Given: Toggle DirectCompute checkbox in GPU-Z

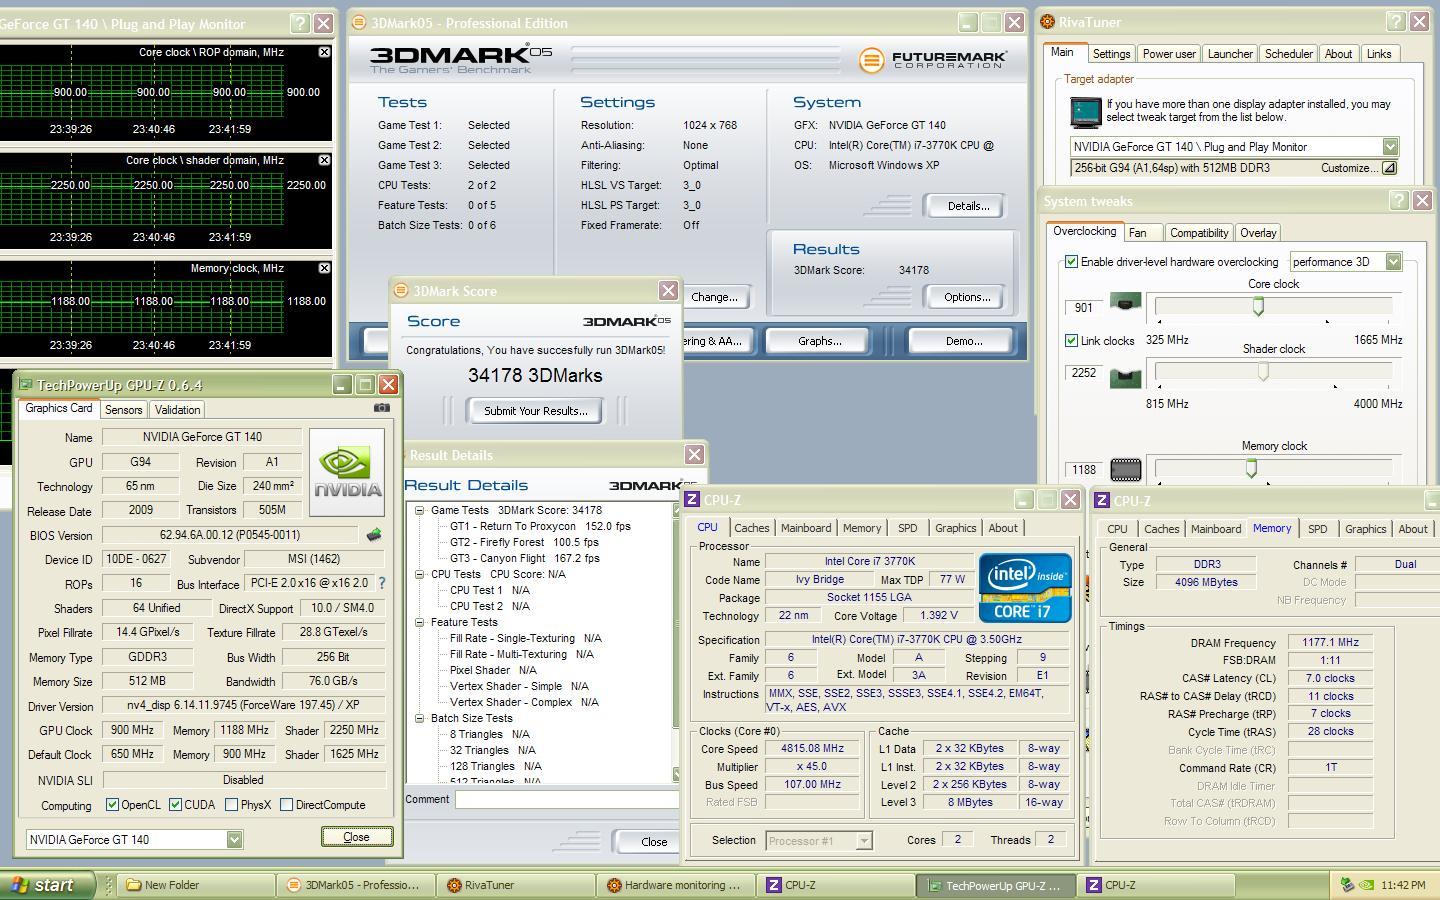Looking at the screenshot, I should click(x=286, y=805).
